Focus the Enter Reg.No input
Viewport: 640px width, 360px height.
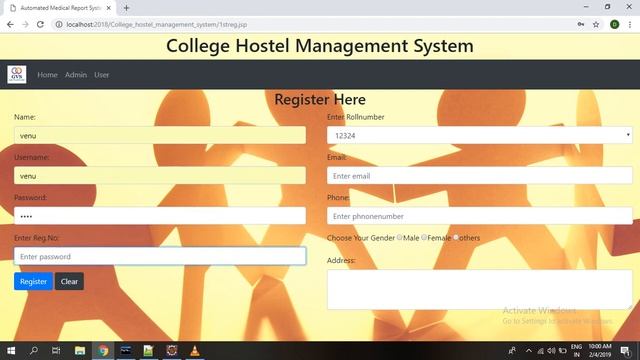pyautogui.click(x=160, y=256)
